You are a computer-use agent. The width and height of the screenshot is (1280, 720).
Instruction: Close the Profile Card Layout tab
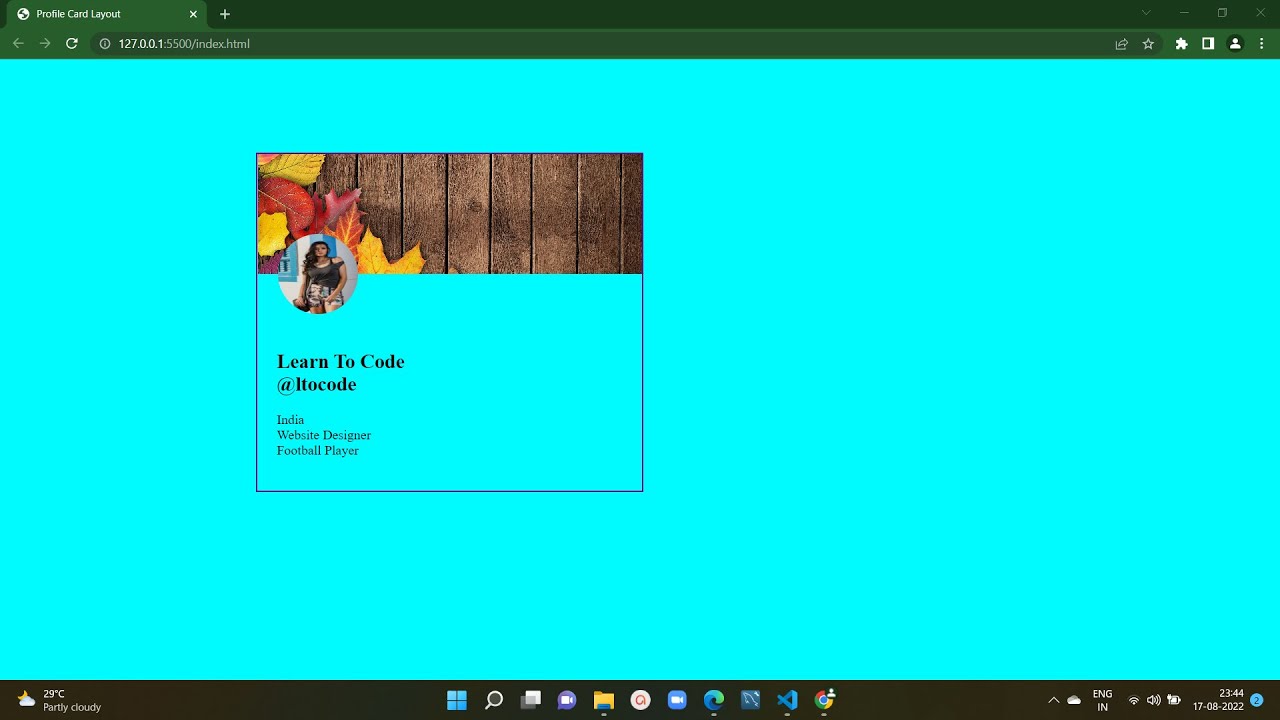[193, 14]
